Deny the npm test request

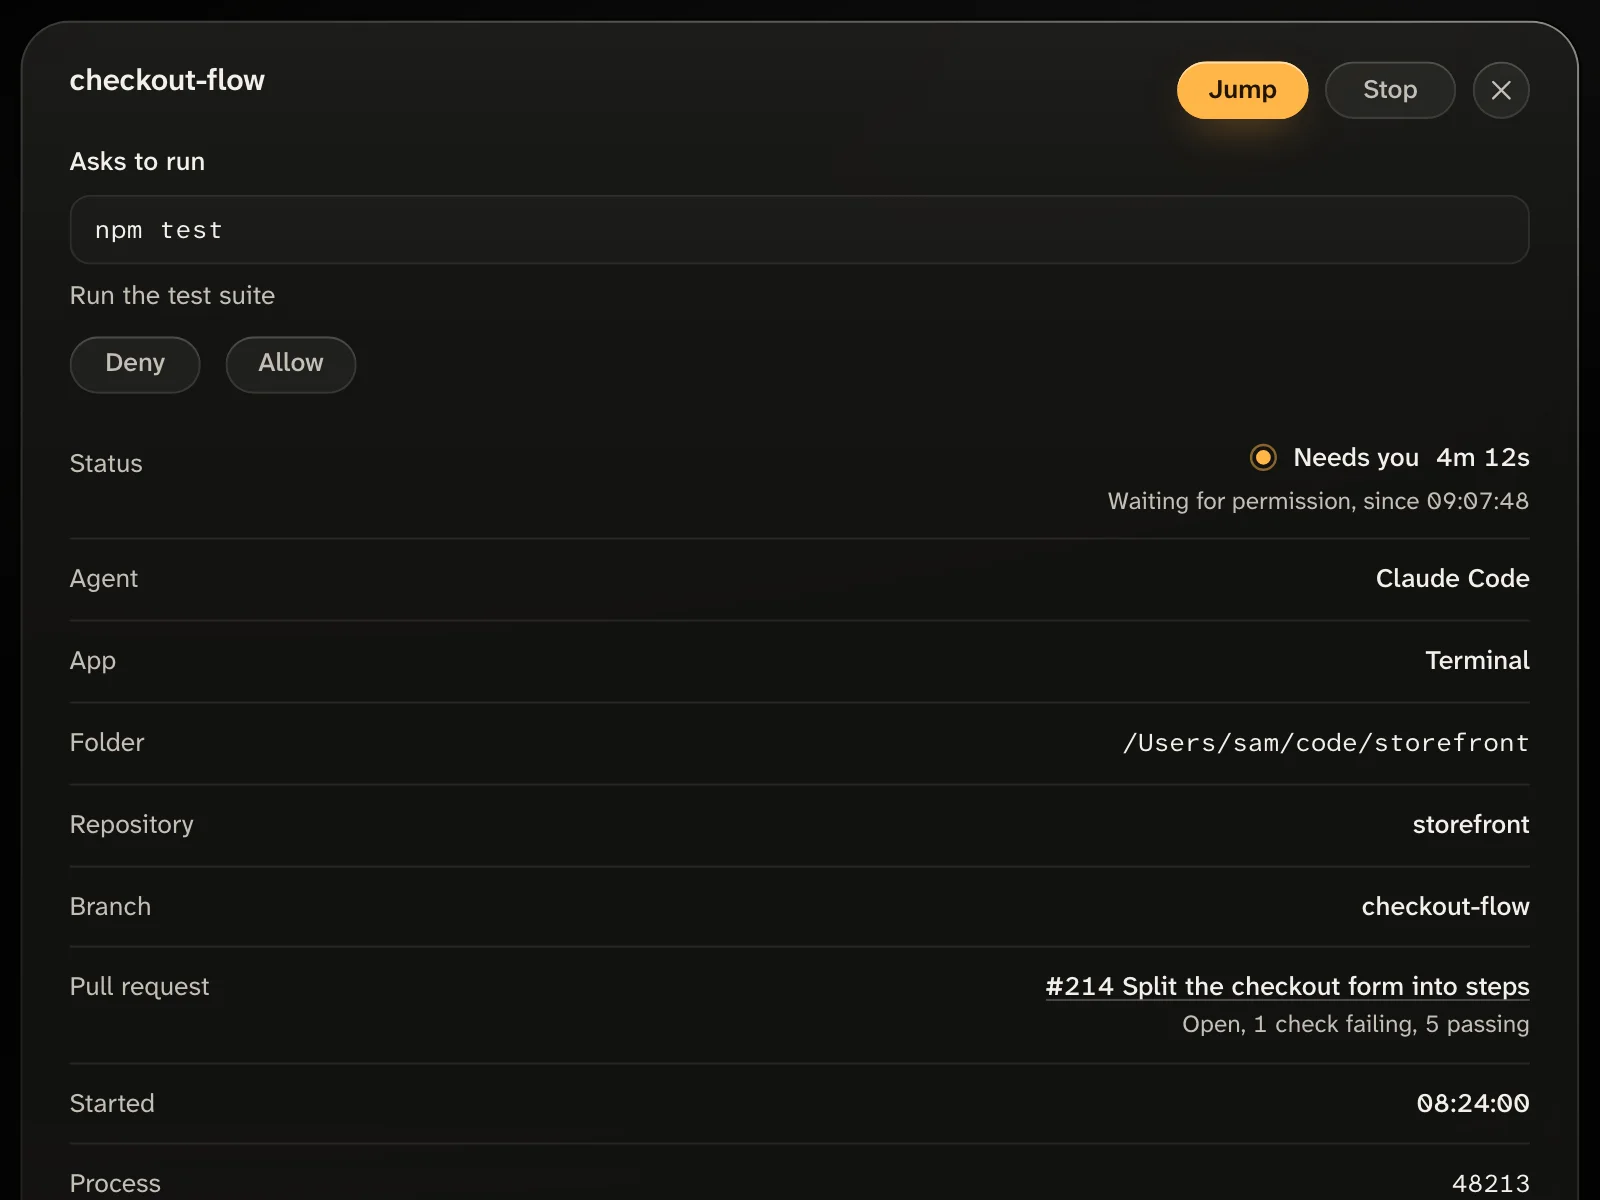pos(135,364)
